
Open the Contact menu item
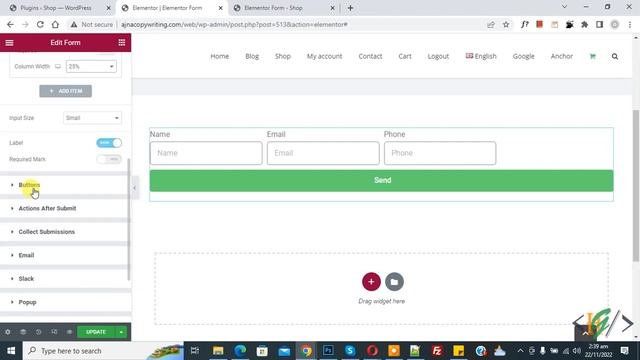(370, 56)
